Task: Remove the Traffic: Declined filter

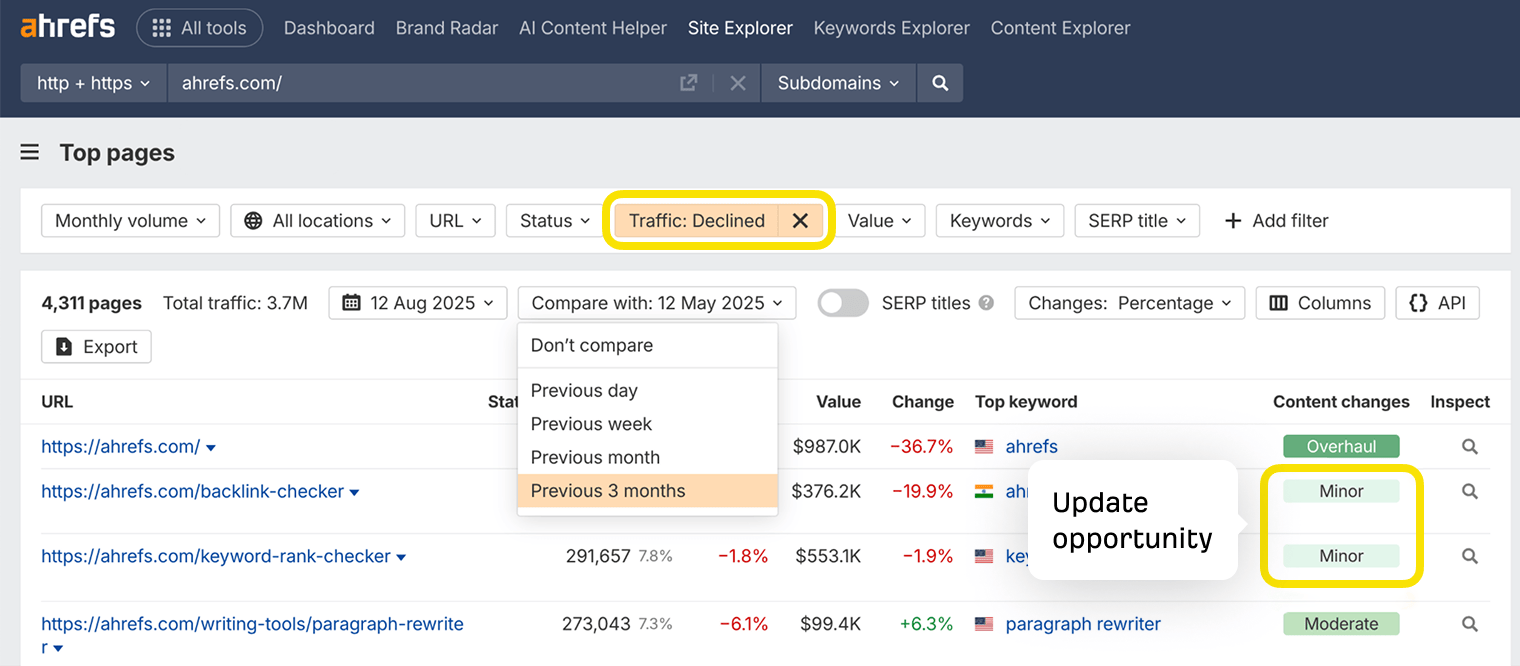Action: pyautogui.click(x=801, y=220)
